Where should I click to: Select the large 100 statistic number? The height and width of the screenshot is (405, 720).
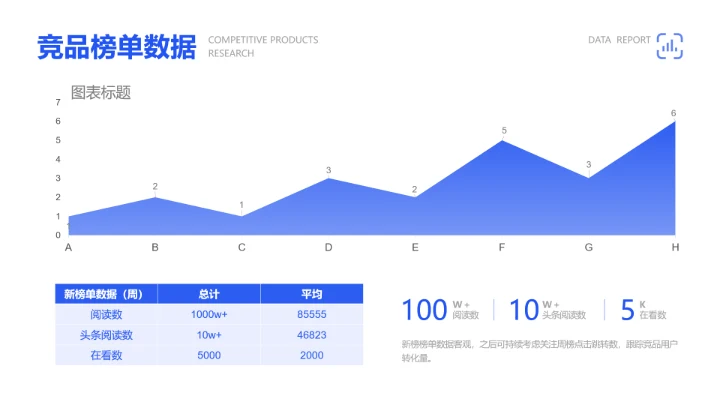tap(424, 310)
